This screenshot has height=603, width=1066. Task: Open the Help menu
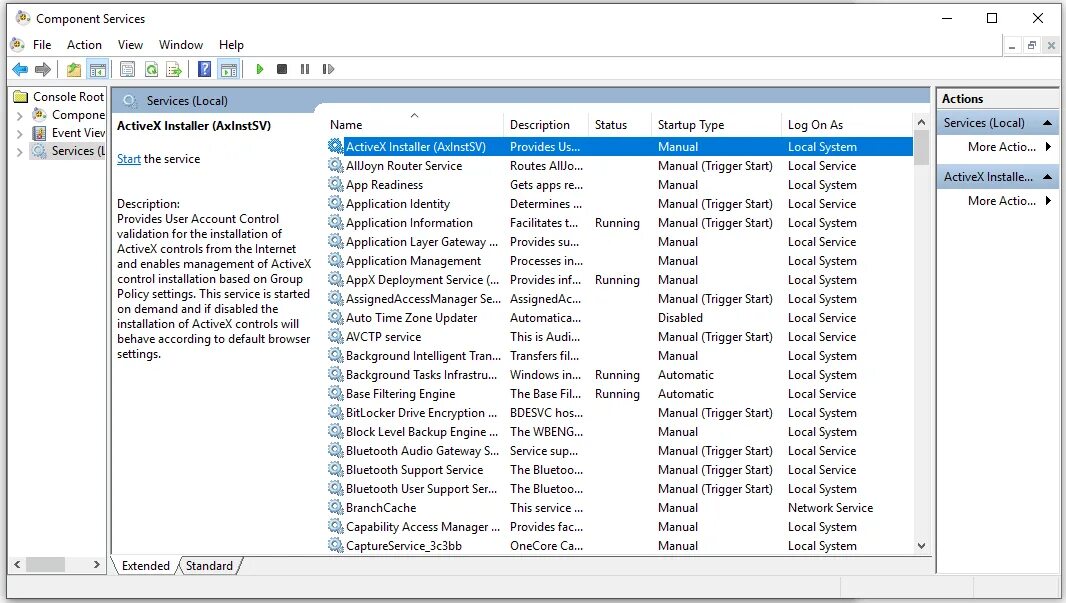tap(231, 45)
